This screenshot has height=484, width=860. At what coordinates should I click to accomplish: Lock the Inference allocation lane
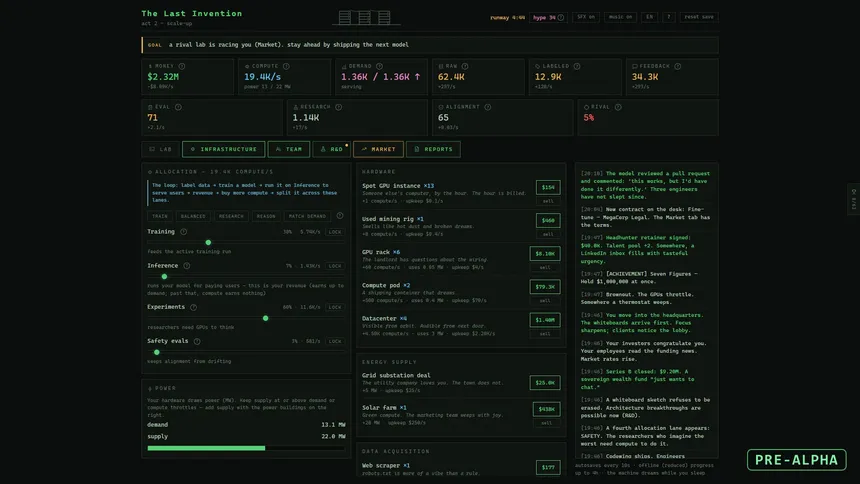(x=335, y=266)
